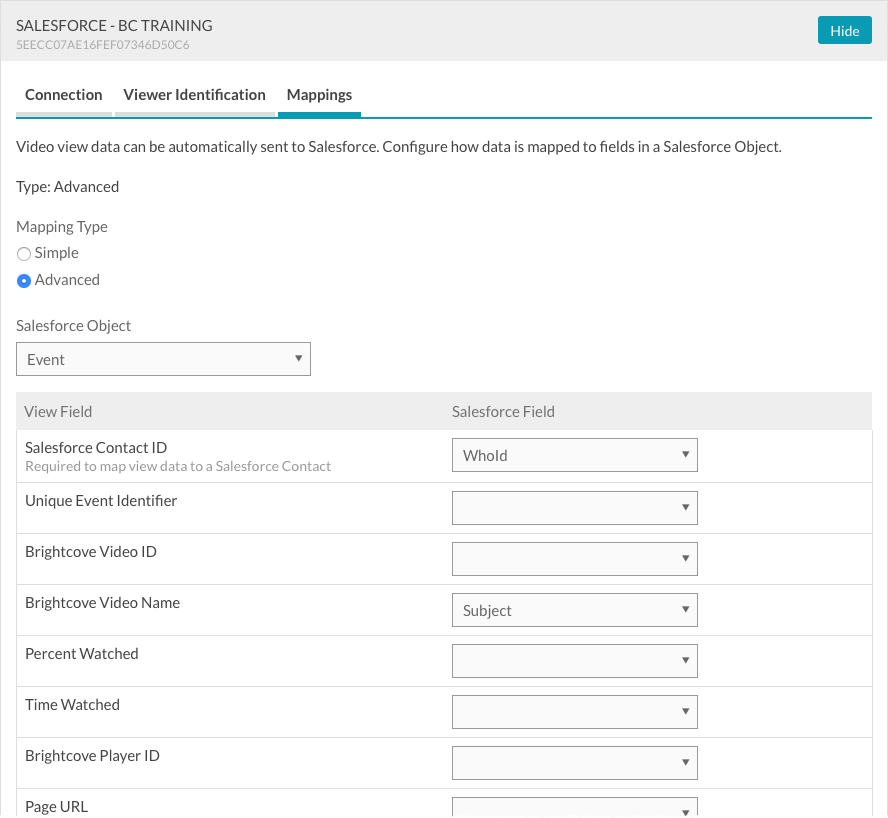Click the Simple radio label text
888x818 pixels.
pyautogui.click(x=57, y=254)
